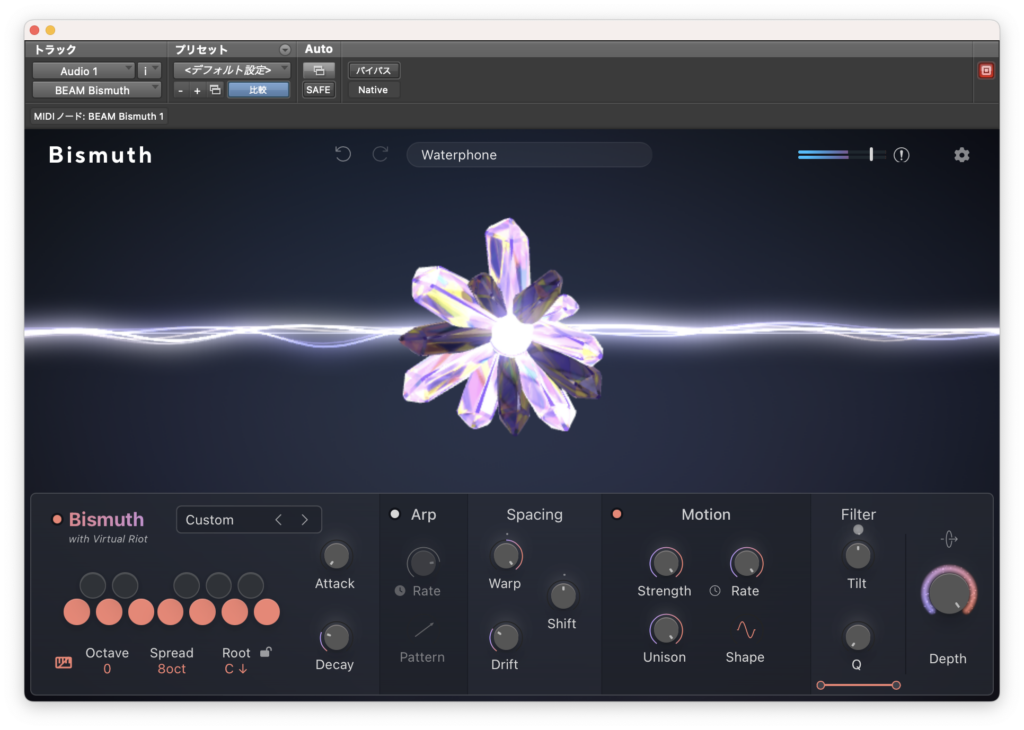Toggle the G white note circle
This screenshot has width=1024, height=730.
pyautogui.click(x=202, y=612)
